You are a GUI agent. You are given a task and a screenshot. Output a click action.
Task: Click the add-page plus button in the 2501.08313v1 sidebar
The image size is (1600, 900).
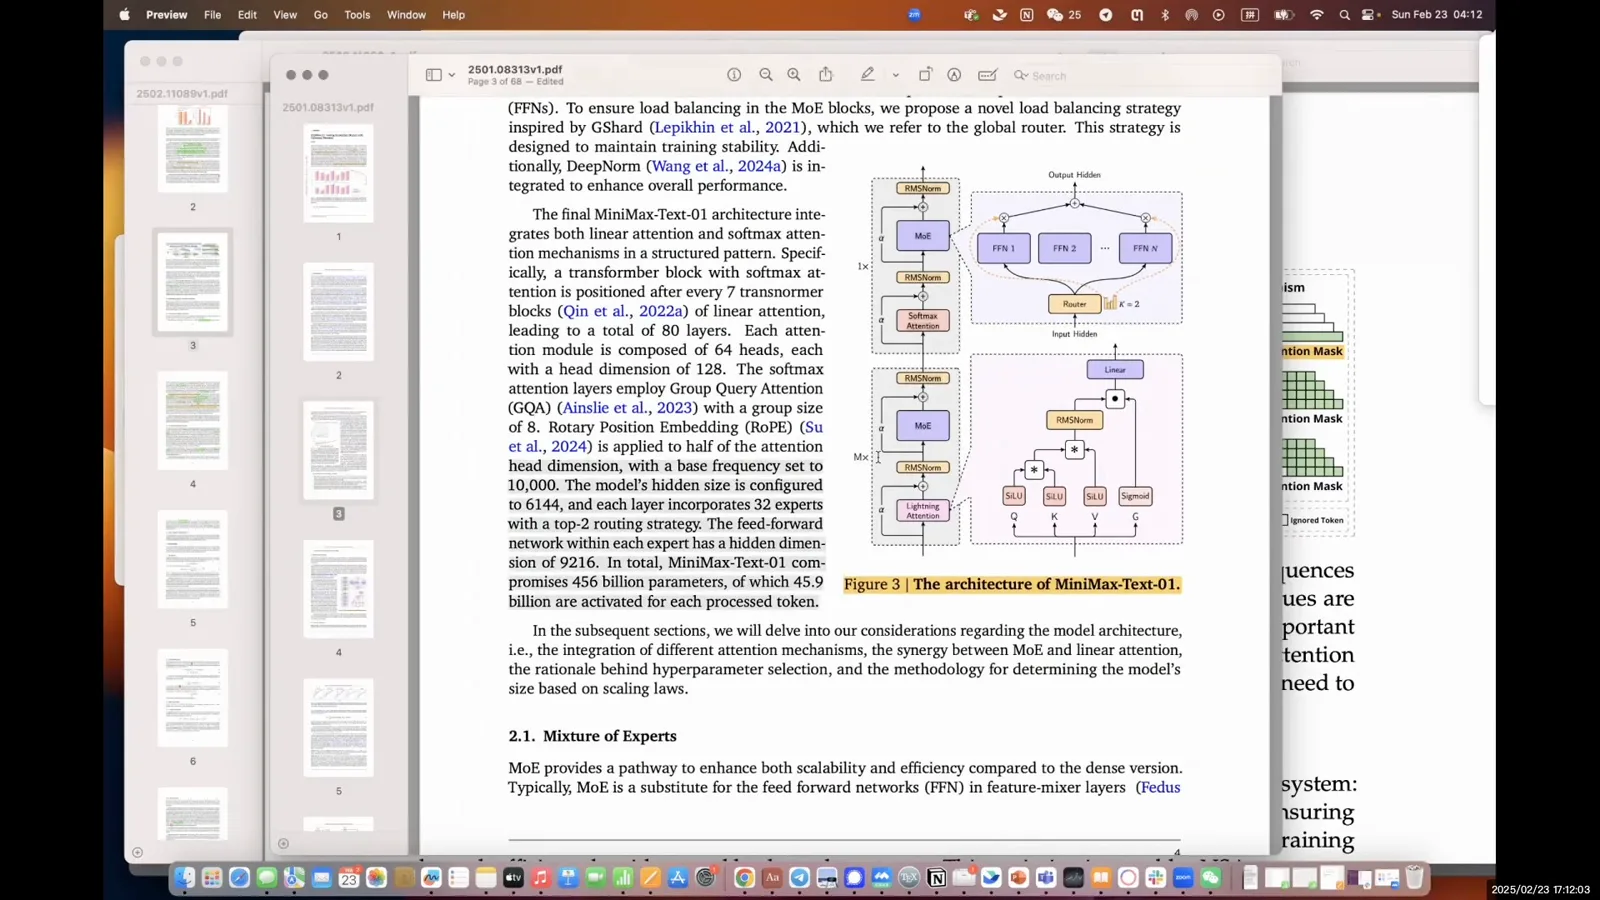coord(283,843)
